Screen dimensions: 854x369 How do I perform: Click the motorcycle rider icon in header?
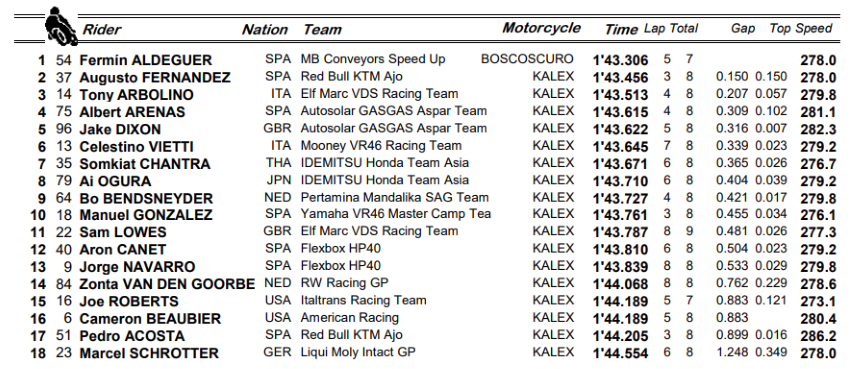(x=61, y=26)
